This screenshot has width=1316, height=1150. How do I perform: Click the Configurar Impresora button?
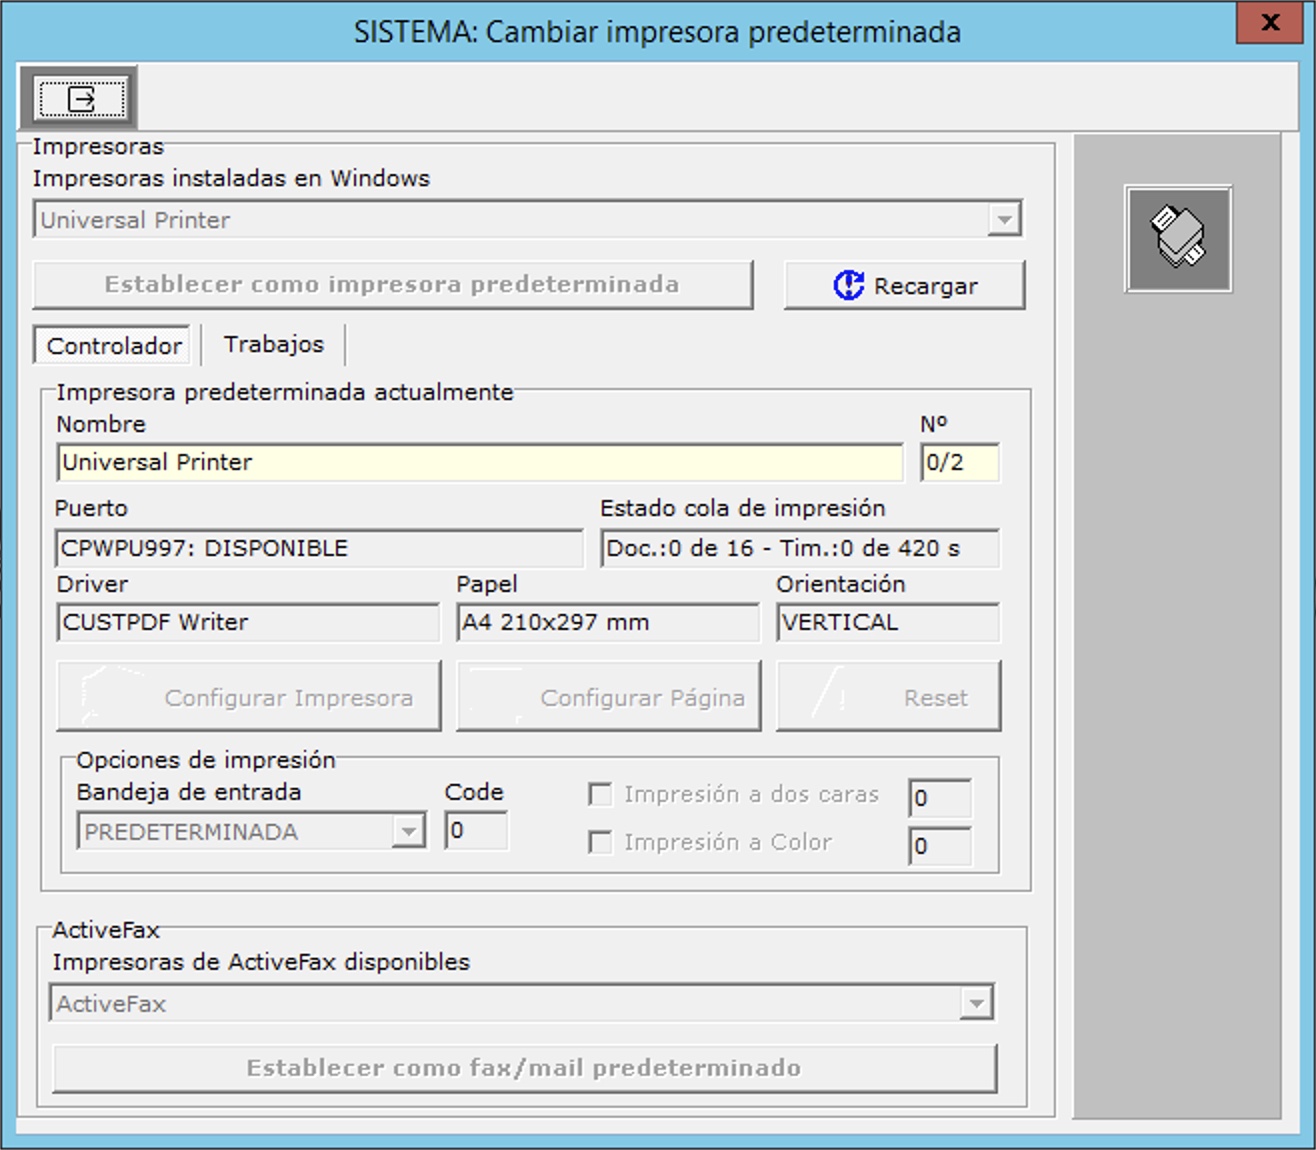point(249,697)
